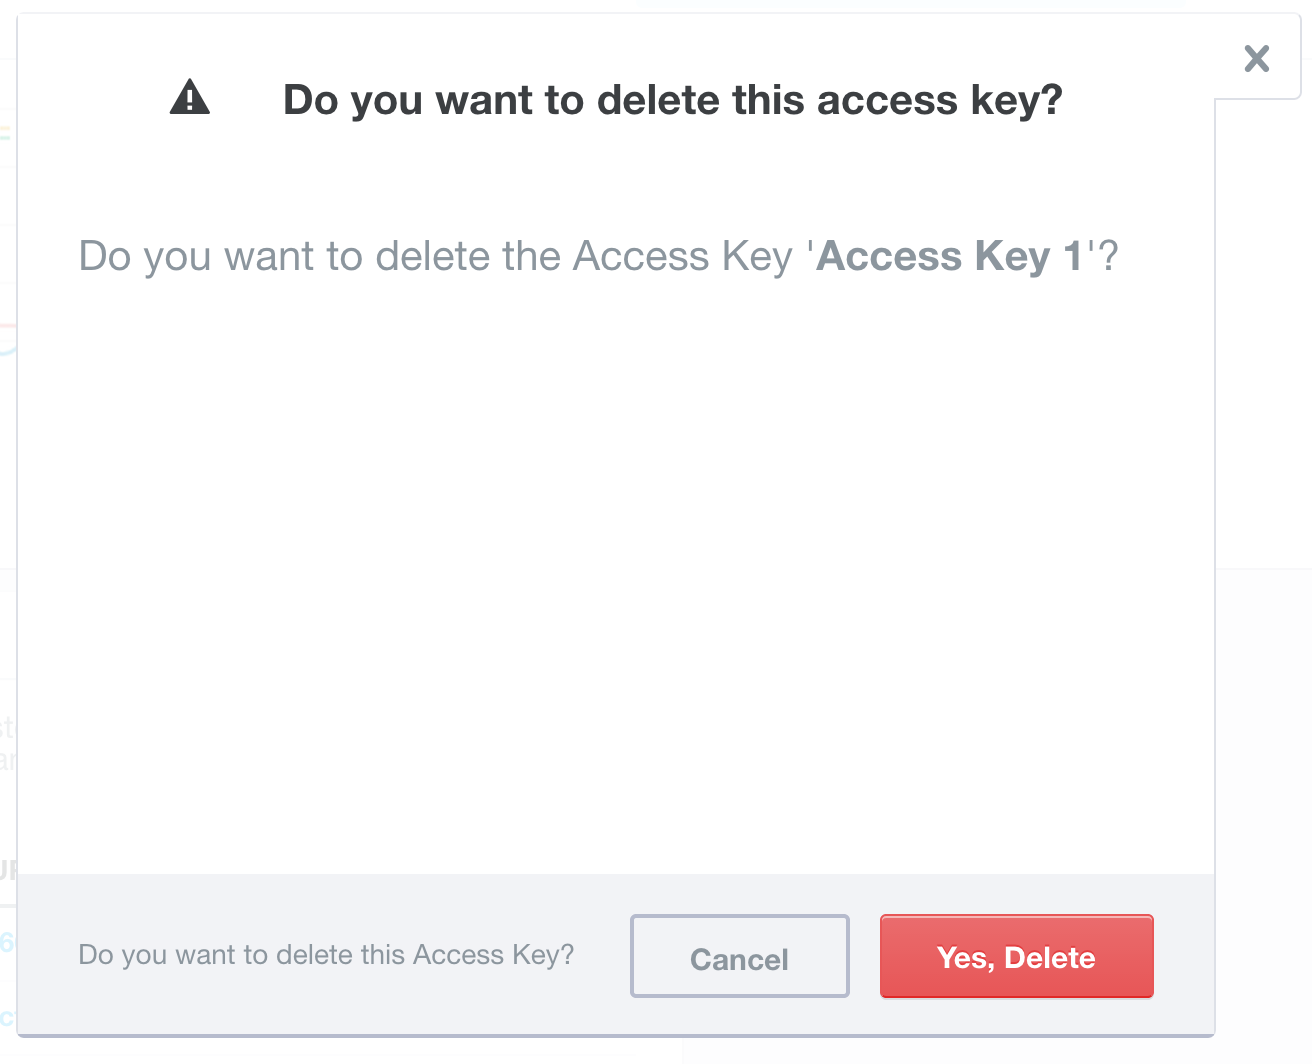The image size is (1312, 1064).
Task: Click the dialog title about deleting access key
Action: 672,100
